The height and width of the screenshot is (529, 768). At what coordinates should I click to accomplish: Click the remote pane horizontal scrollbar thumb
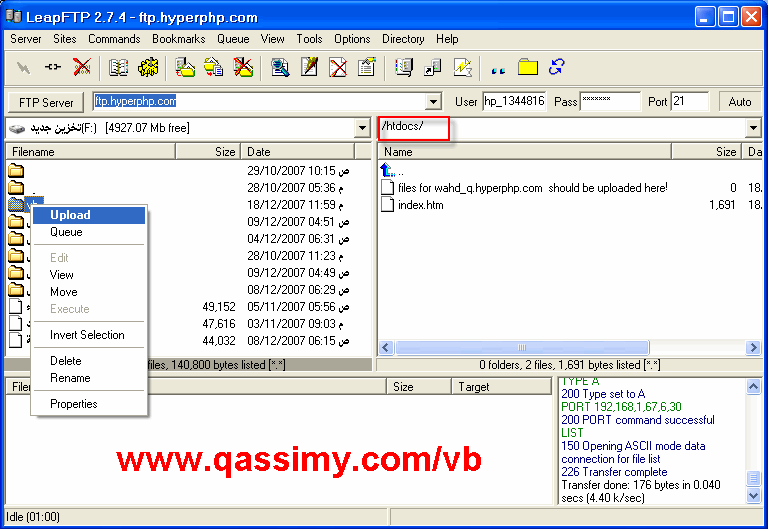click(x=522, y=348)
